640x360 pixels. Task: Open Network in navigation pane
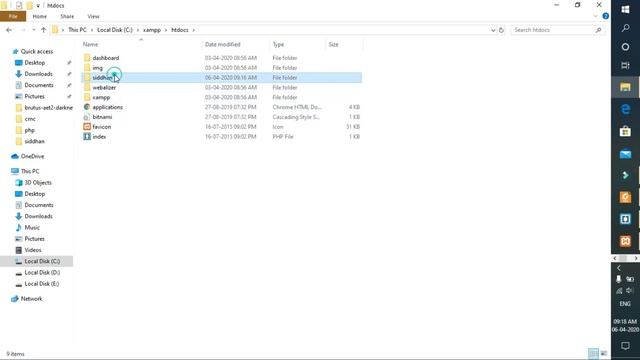(x=31, y=299)
